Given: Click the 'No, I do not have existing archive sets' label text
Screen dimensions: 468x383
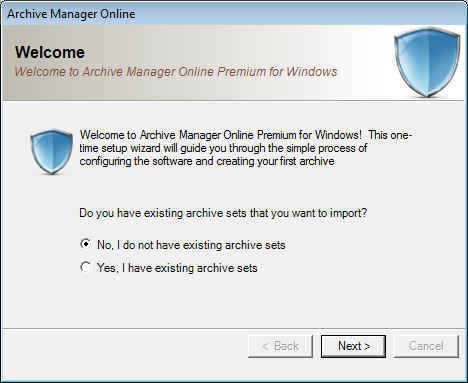Looking at the screenshot, I should [191, 245].
